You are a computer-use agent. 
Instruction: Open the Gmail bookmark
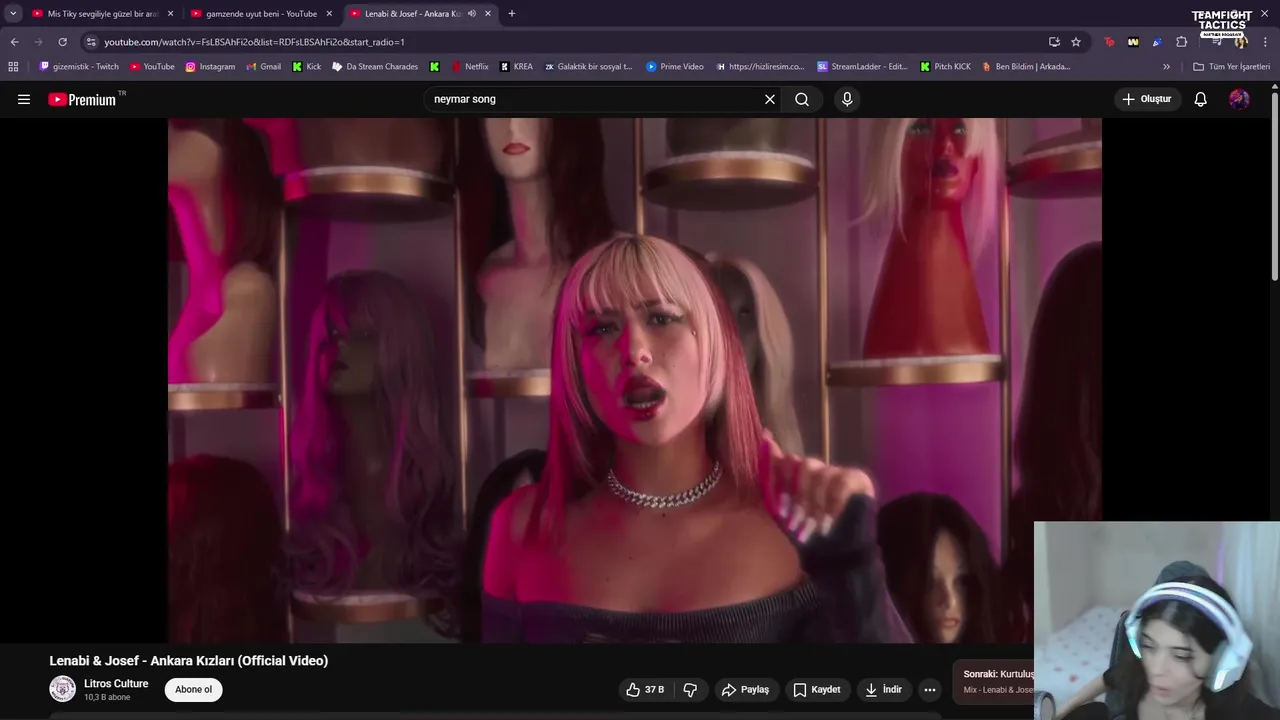coord(264,67)
